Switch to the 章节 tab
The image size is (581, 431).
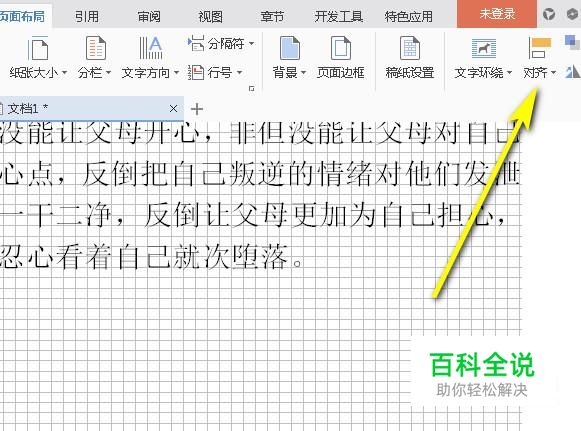pos(272,16)
